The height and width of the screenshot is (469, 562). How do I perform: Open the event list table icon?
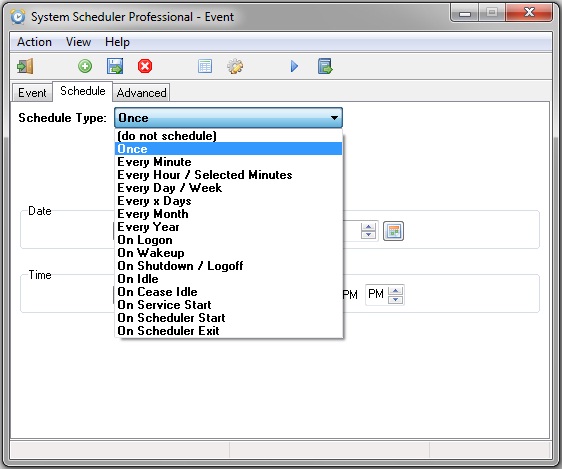pos(205,66)
